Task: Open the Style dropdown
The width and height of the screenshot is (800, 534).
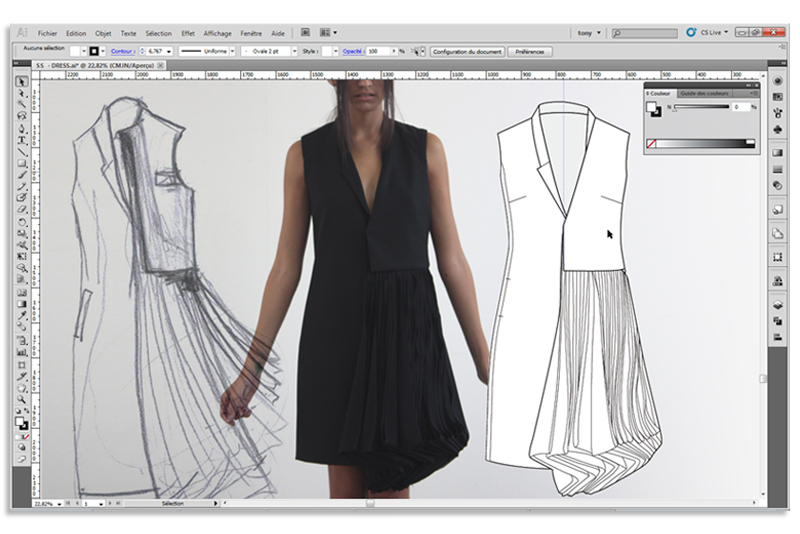Action: pyautogui.click(x=336, y=52)
